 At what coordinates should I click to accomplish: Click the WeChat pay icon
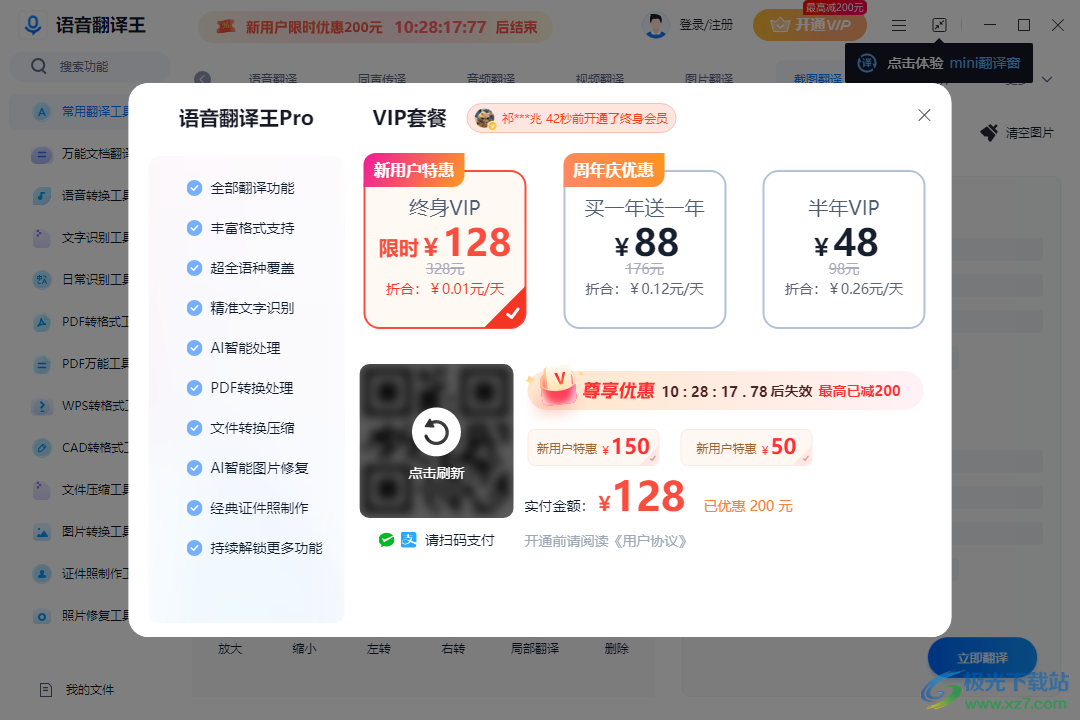coord(386,540)
